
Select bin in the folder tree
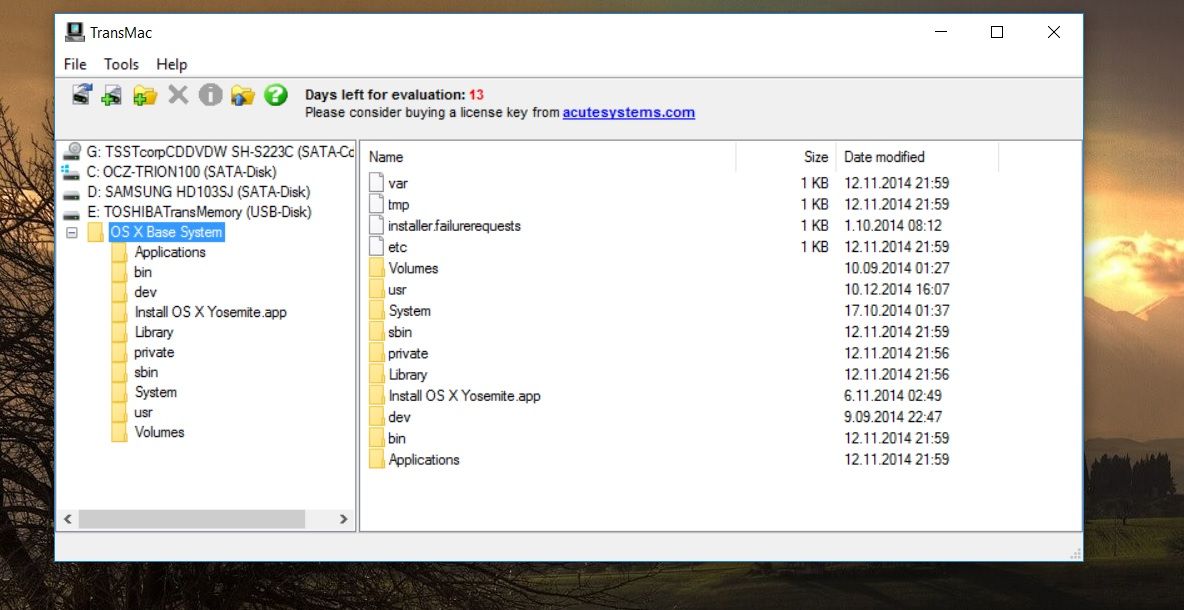point(143,272)
